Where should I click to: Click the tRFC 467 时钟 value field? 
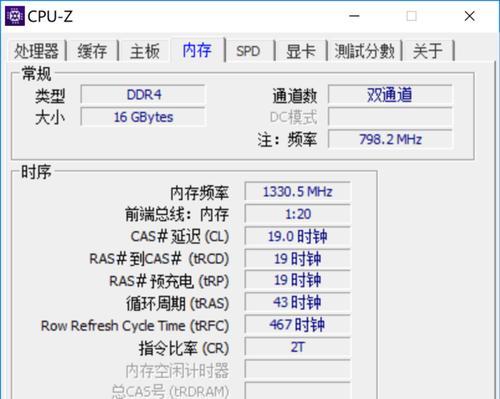click(x=297, y=325)
